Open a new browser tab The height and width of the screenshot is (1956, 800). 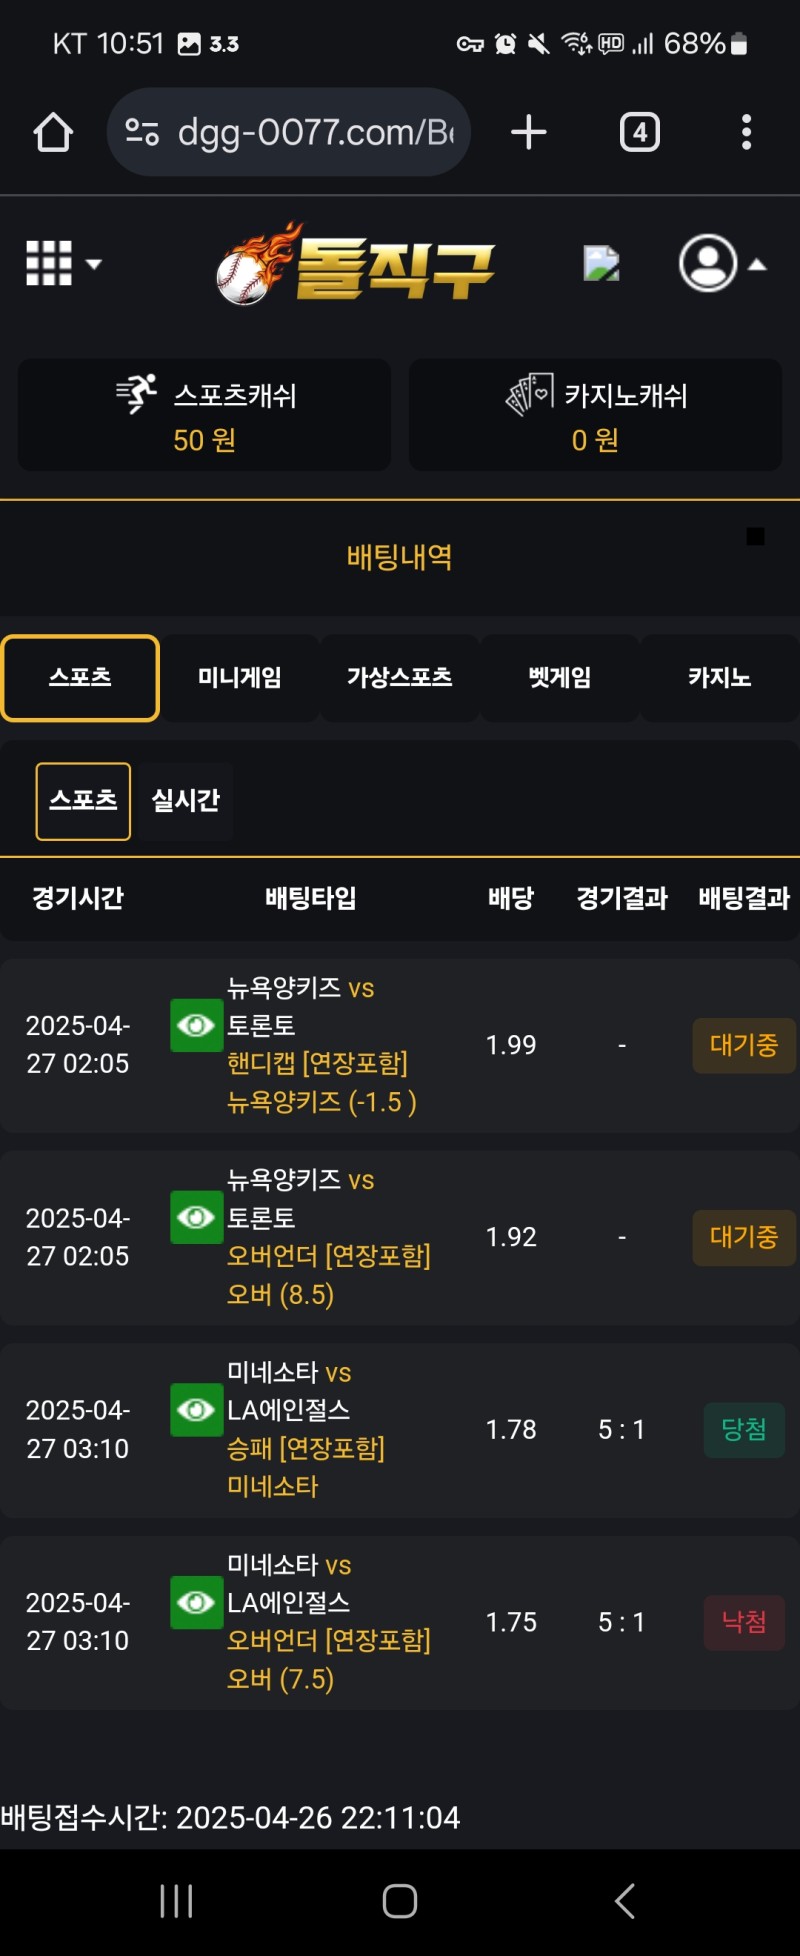pos(528,132)
